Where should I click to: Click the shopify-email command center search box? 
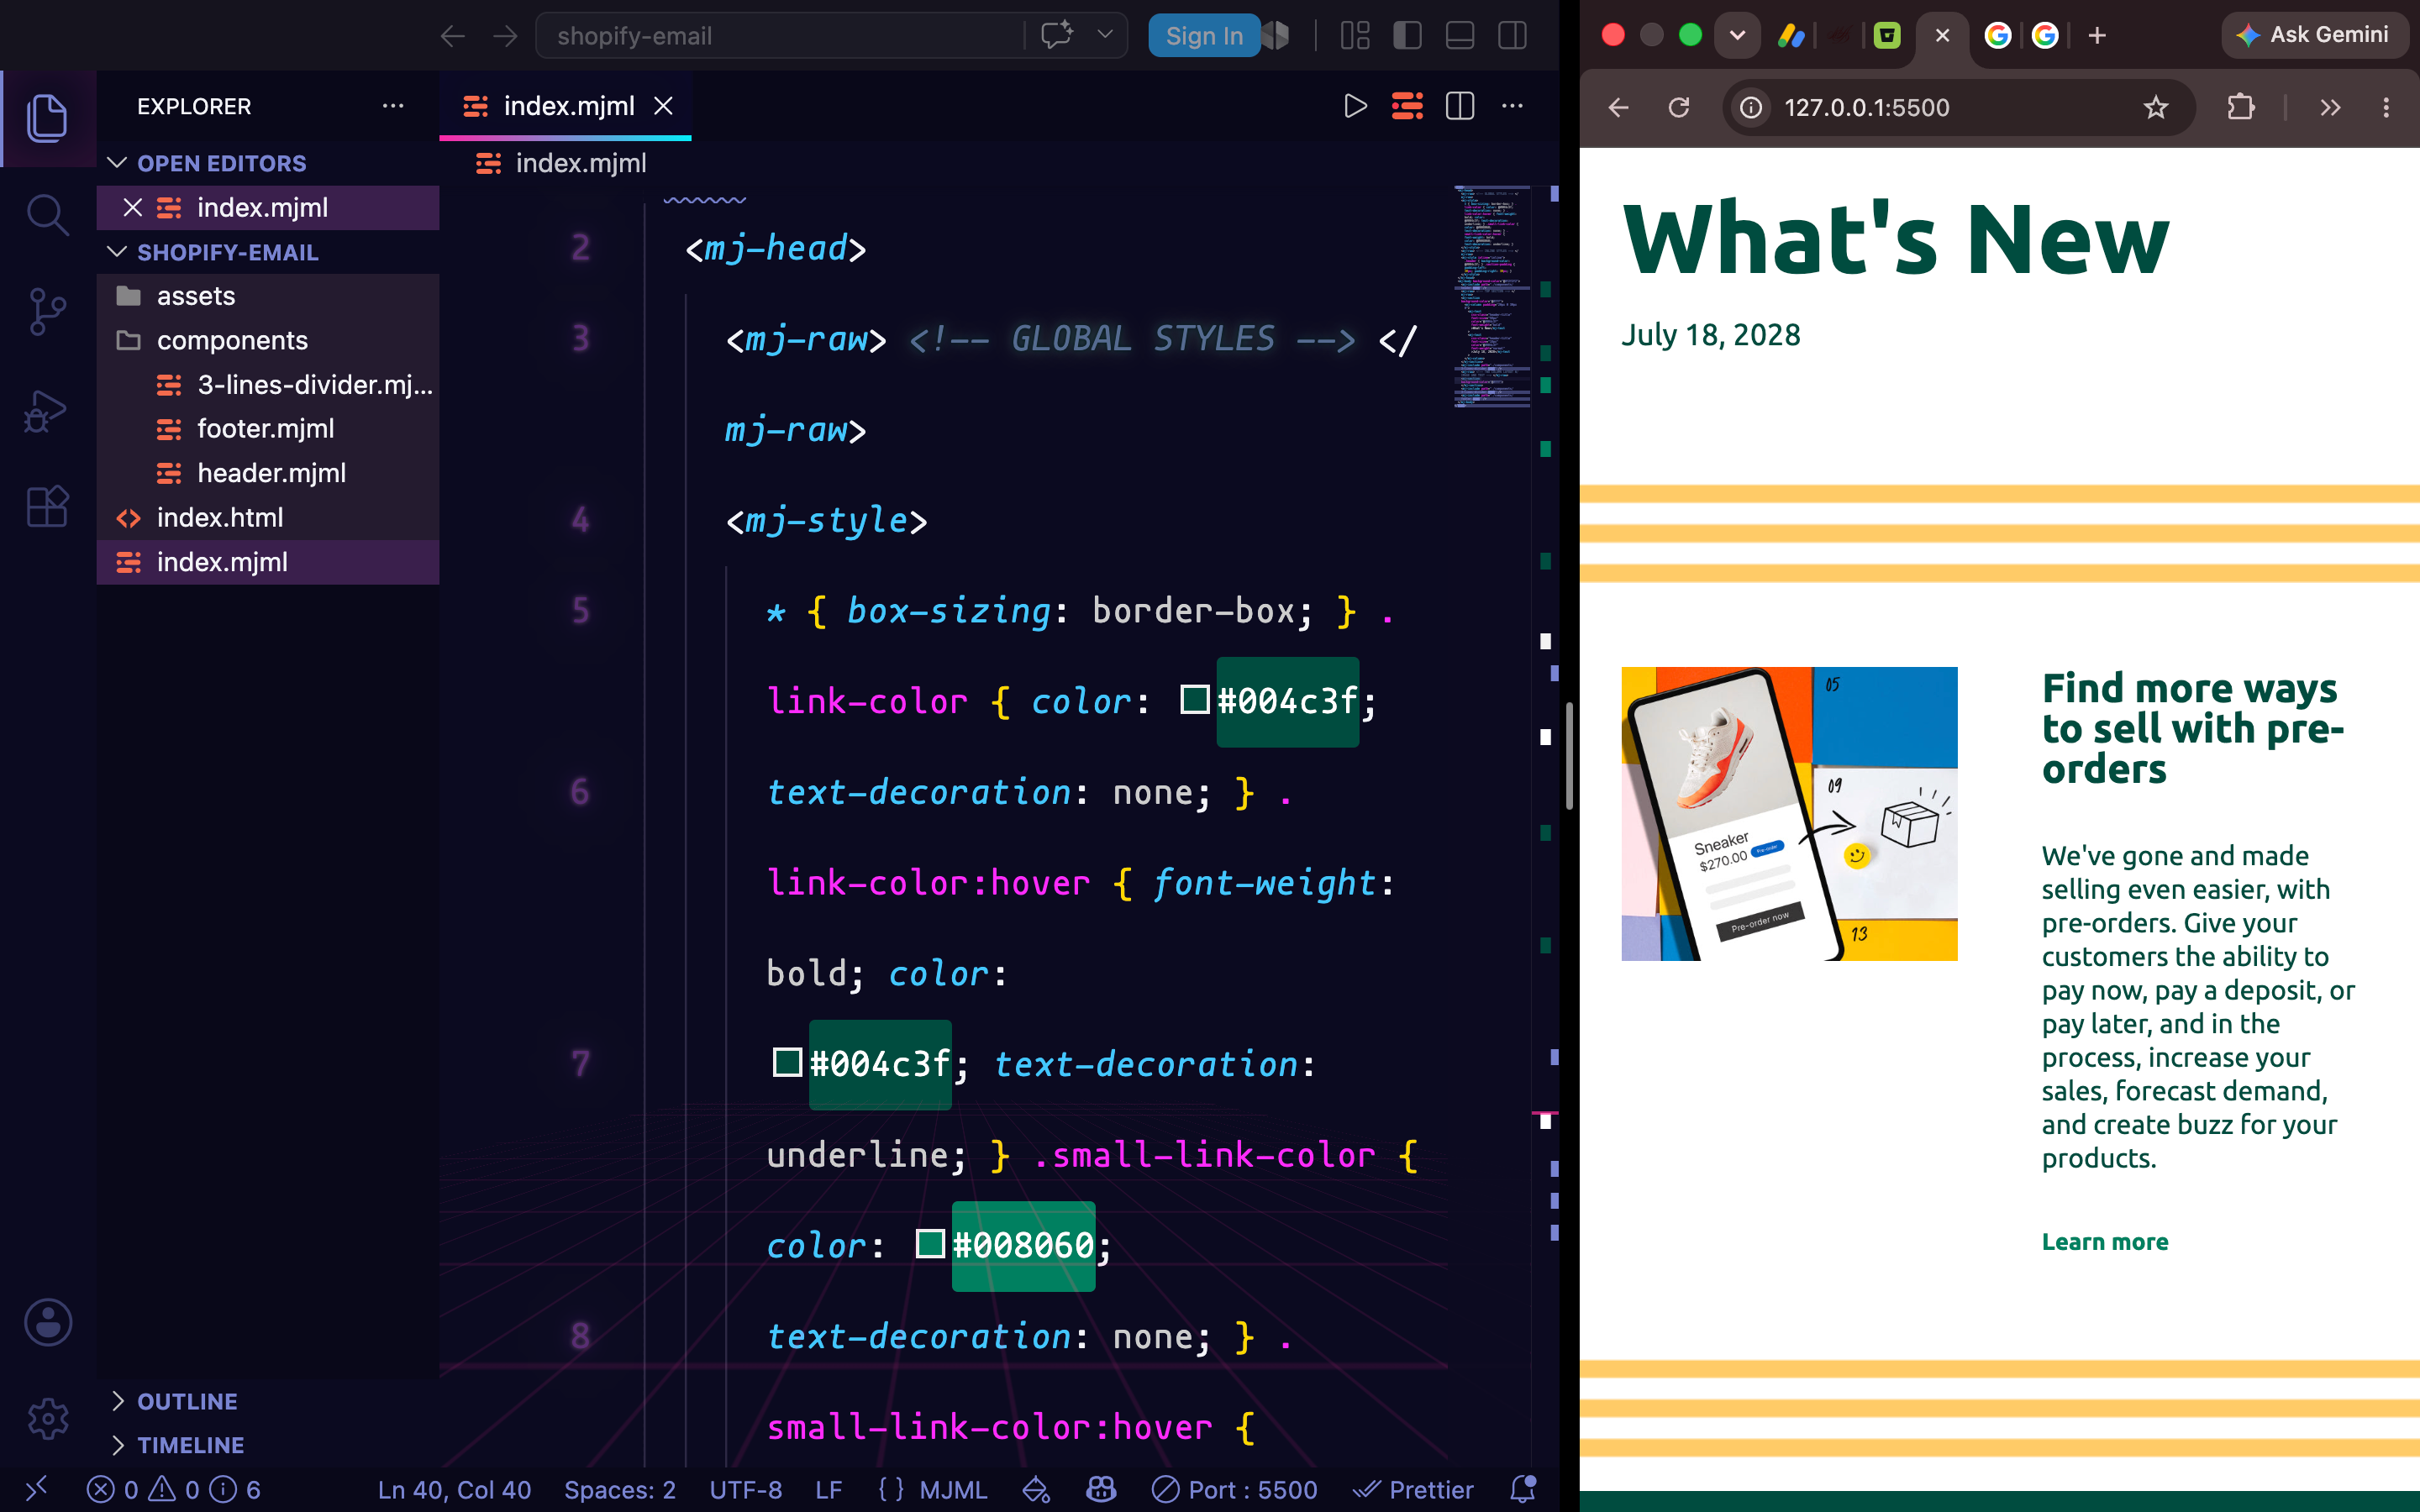pos(780,36)
